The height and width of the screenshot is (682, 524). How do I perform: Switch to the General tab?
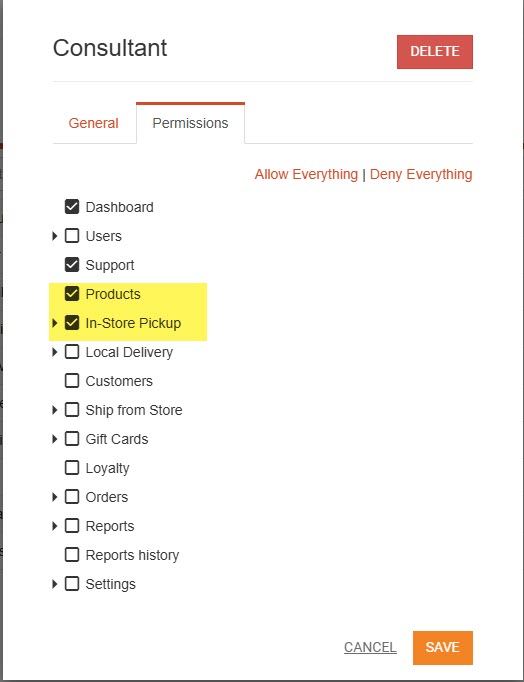pyautogui.click(x=93, y=123)
